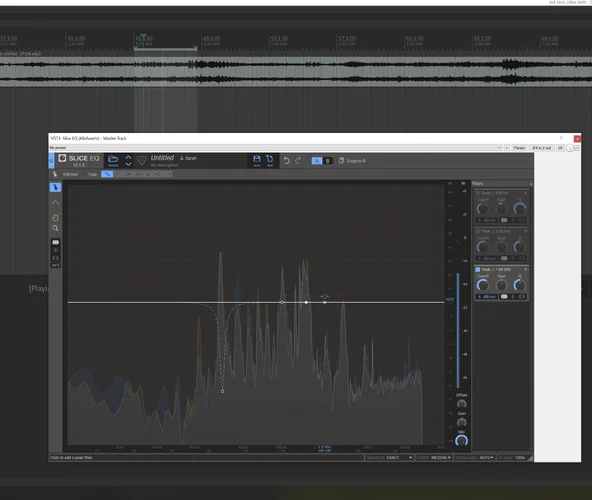Select the curve draw tool below edit tool
592x500 pixels.
[x=55, y=203]
